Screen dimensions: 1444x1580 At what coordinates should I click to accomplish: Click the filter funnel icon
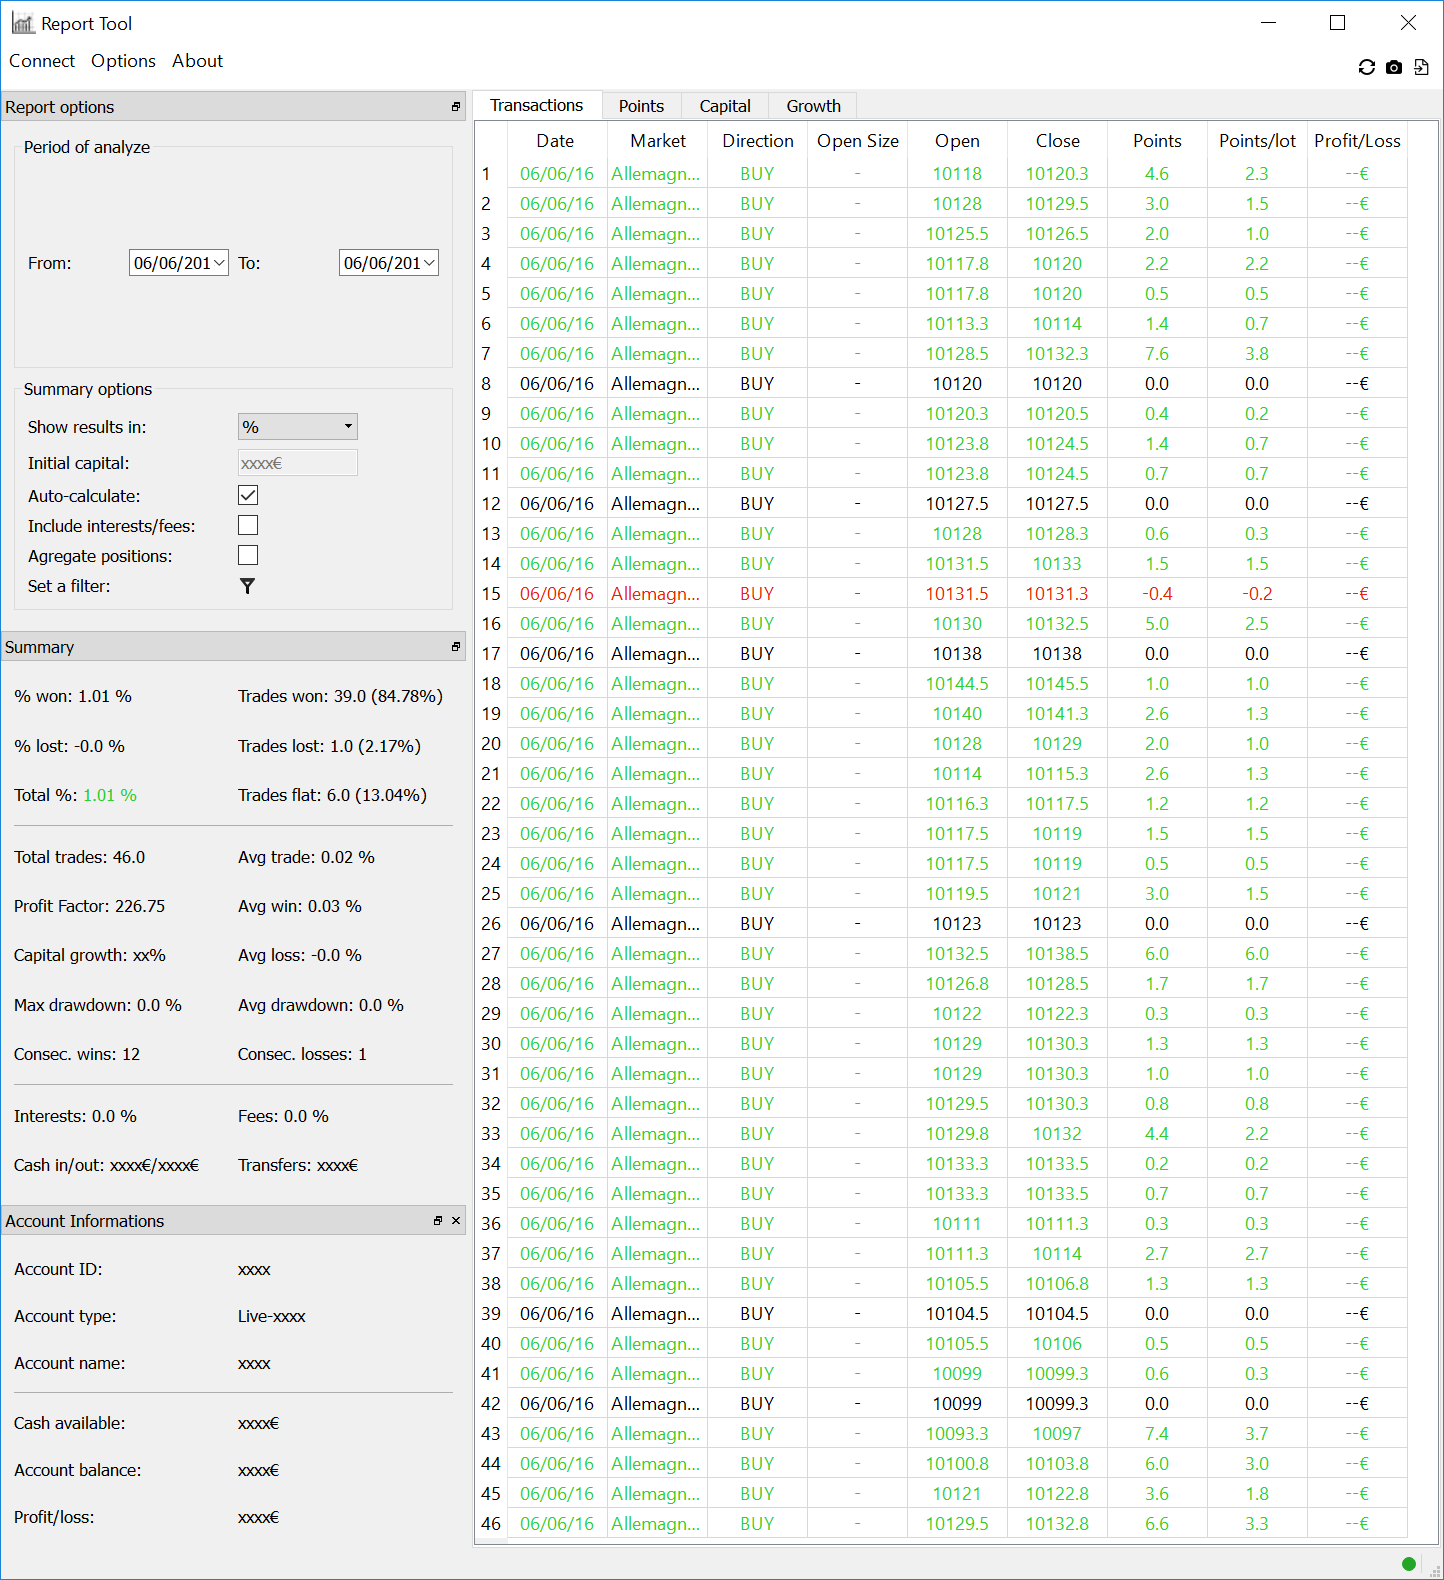click(x=248, y=586)
